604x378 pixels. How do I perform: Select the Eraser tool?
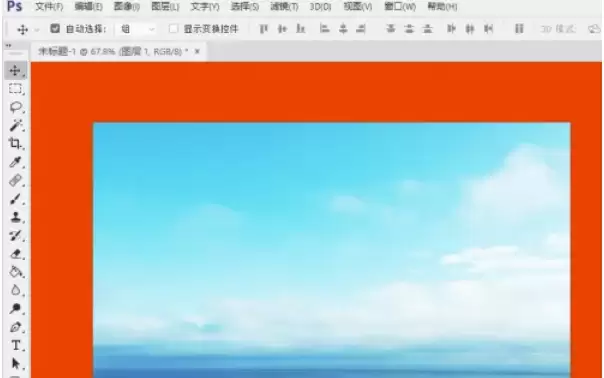15,254
